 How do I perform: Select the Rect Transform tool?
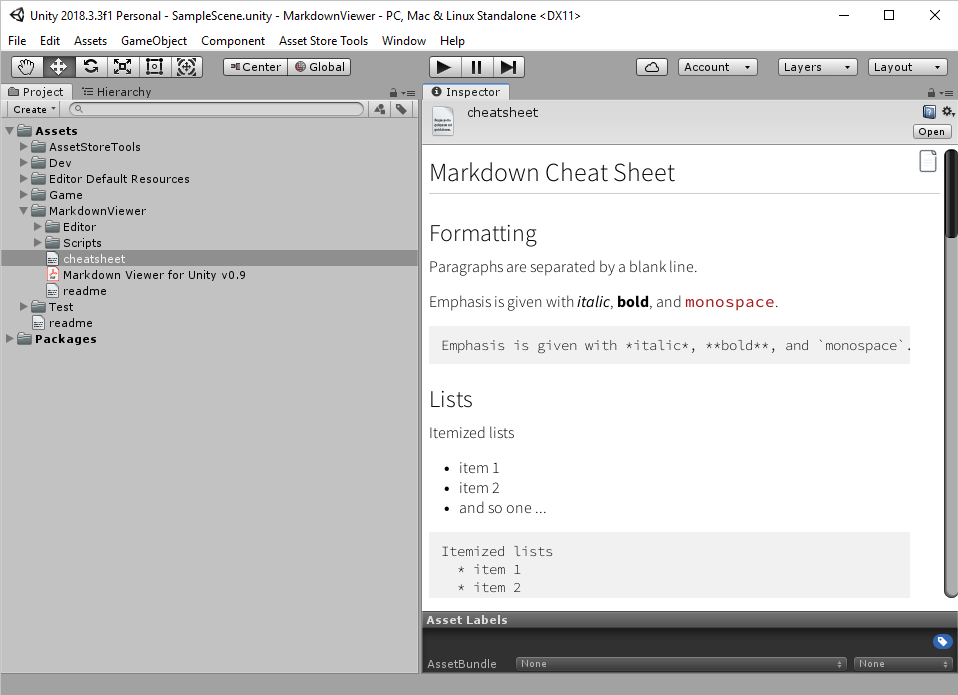pos(154,67)
